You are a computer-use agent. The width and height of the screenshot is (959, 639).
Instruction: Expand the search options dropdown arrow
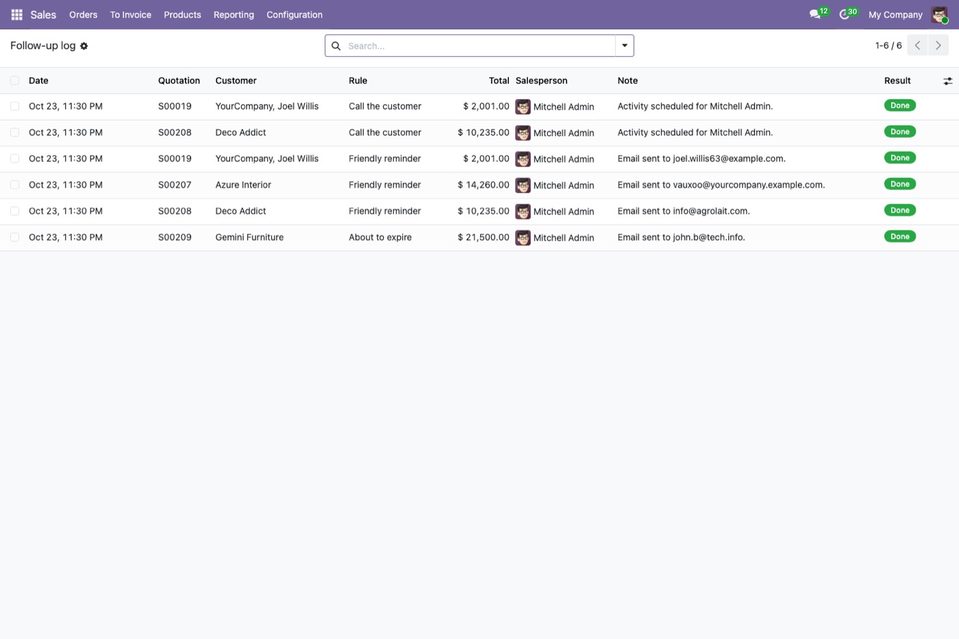[x=624, y=46]
